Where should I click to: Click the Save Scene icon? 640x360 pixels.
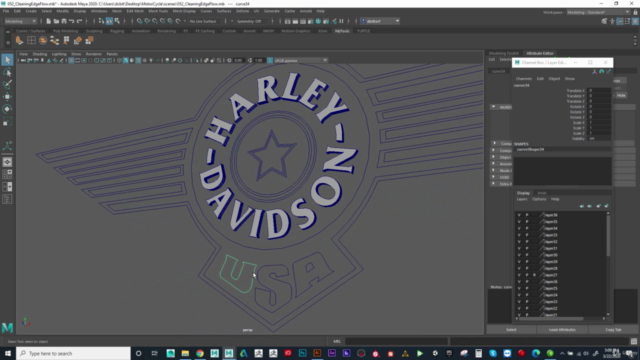[x=64, y=21]
